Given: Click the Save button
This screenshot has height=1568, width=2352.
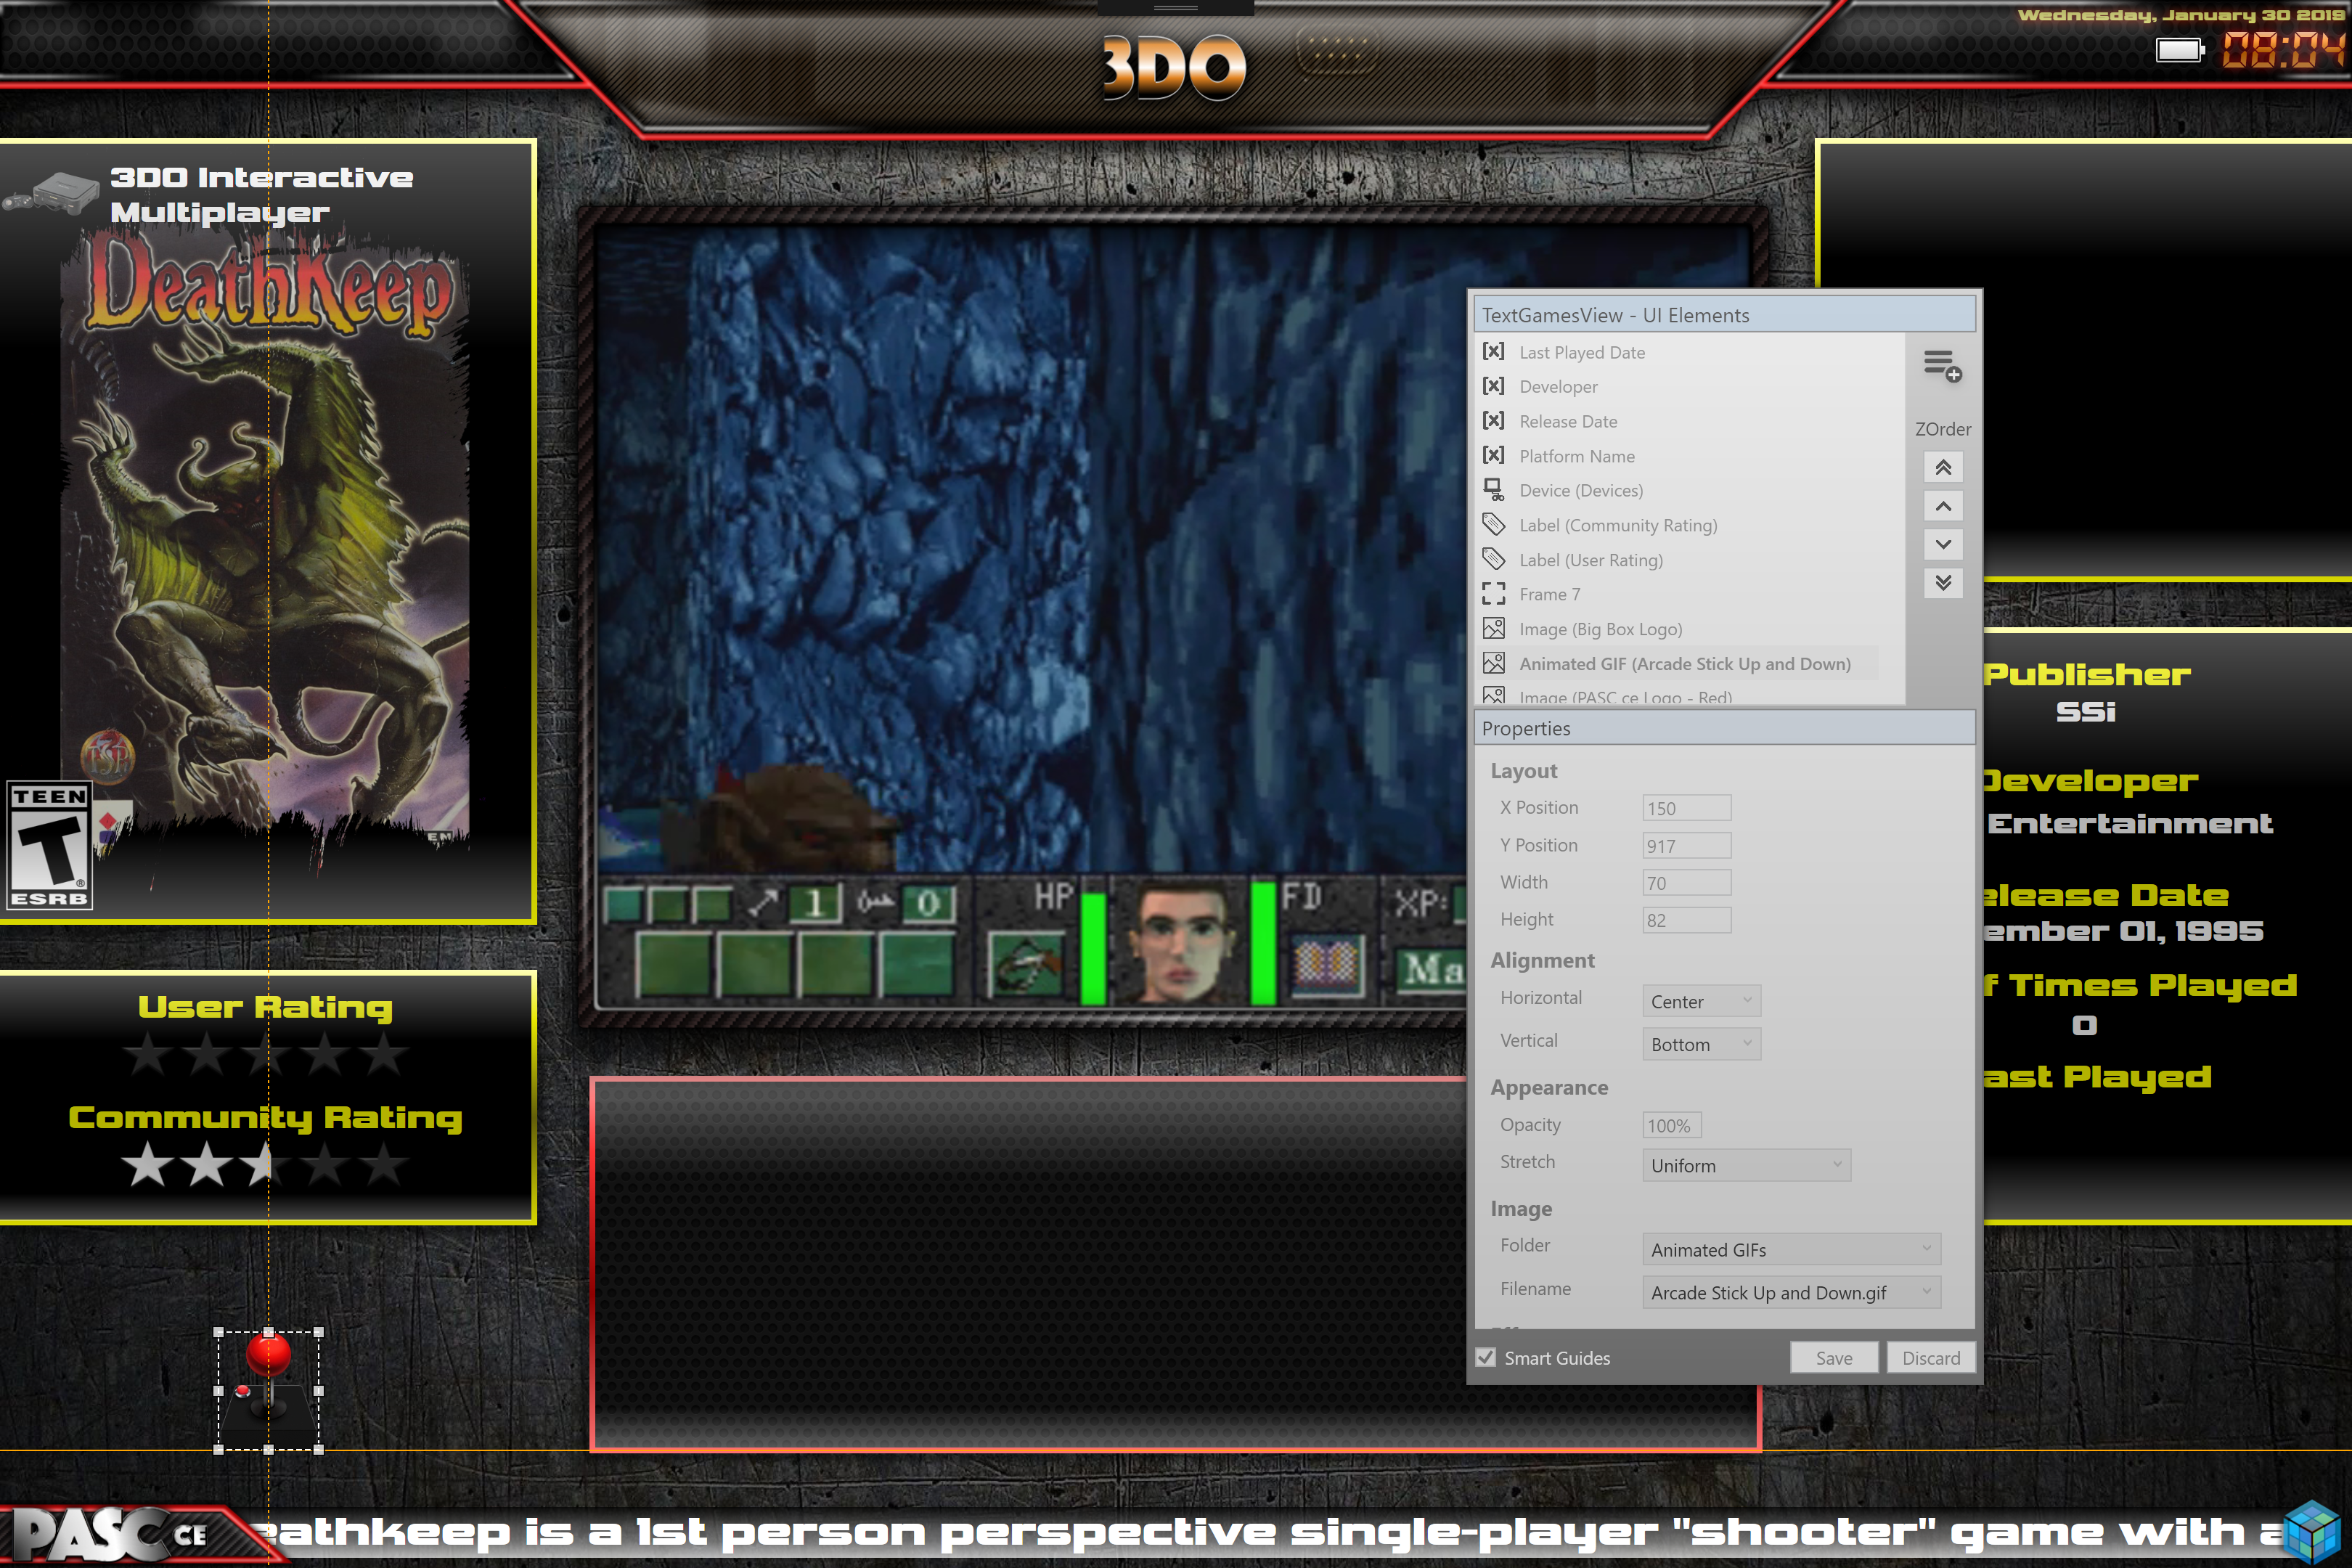Looking at the screenshot, I should [x=1833, y=1358].
